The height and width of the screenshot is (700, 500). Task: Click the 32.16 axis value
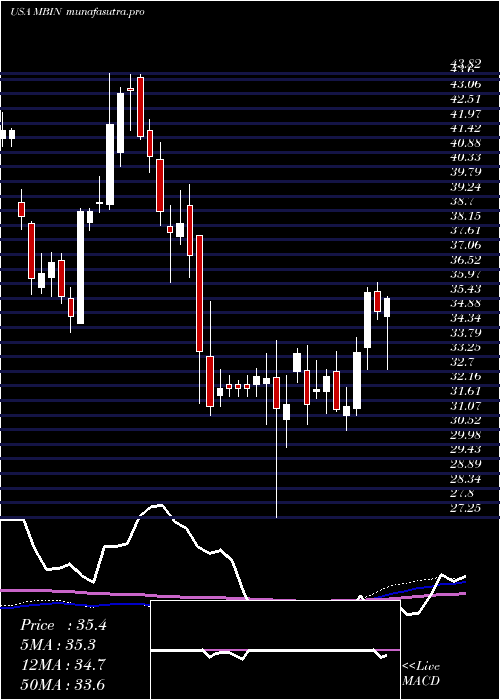465,377
